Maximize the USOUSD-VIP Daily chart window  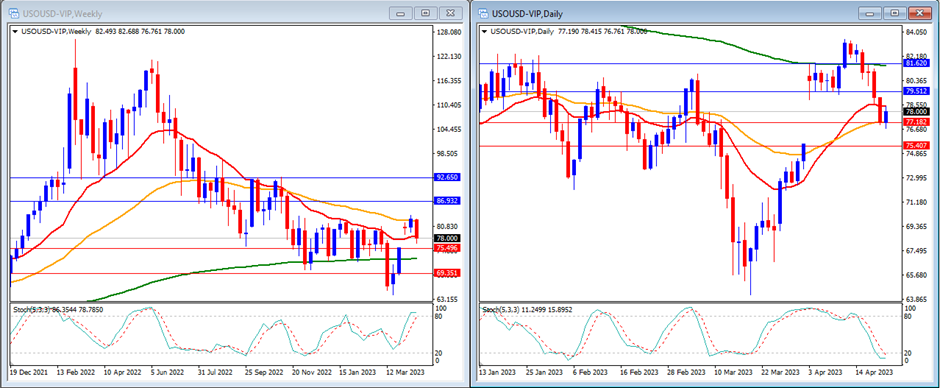point(895,13)
